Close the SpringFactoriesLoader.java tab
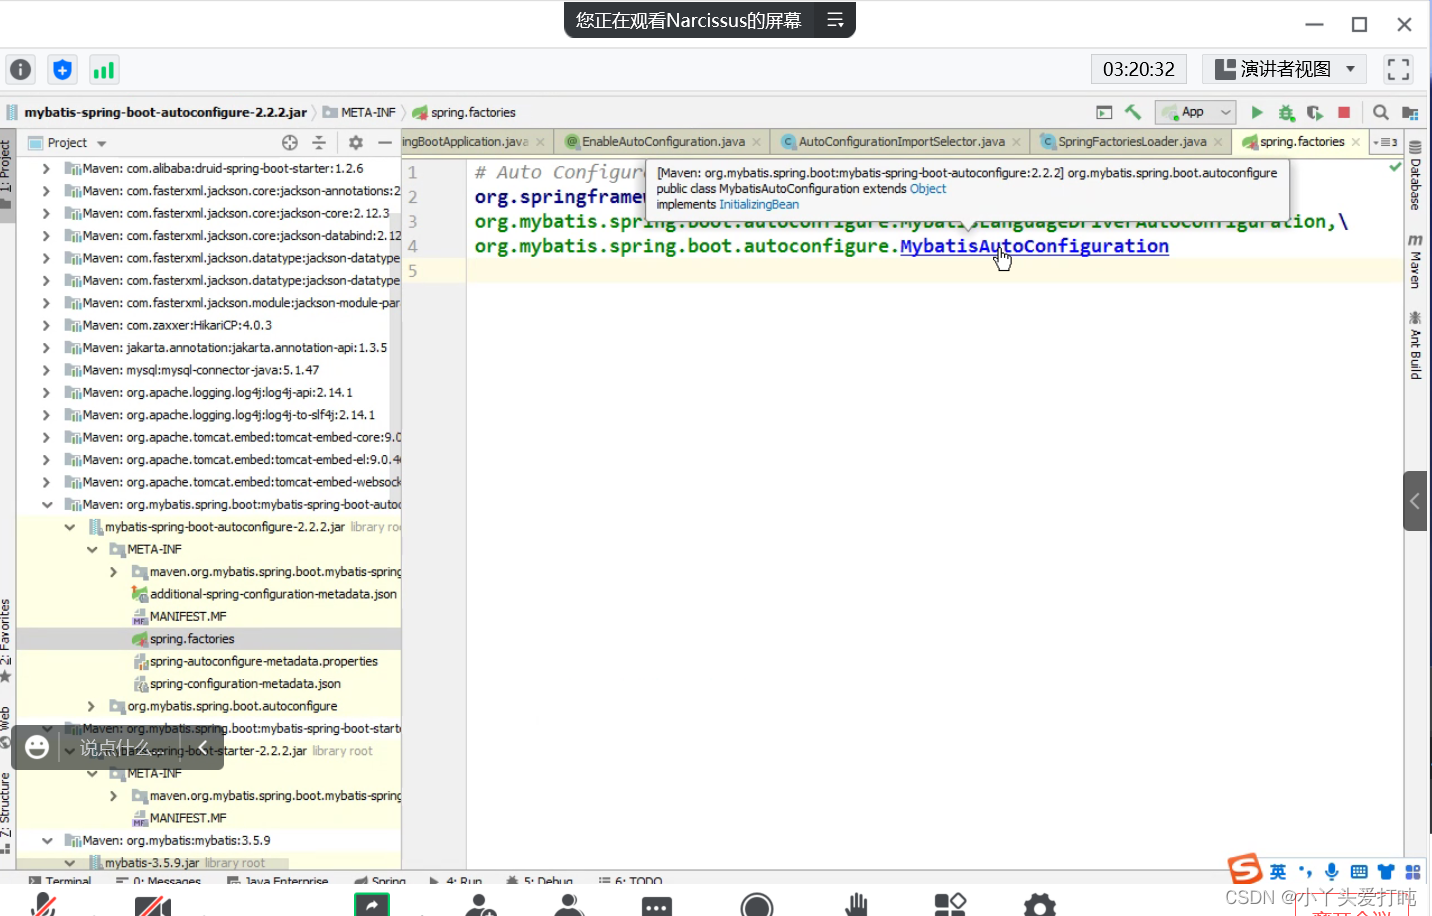The width and height of the screenshot is (1432, 916). coord(1218,142)
